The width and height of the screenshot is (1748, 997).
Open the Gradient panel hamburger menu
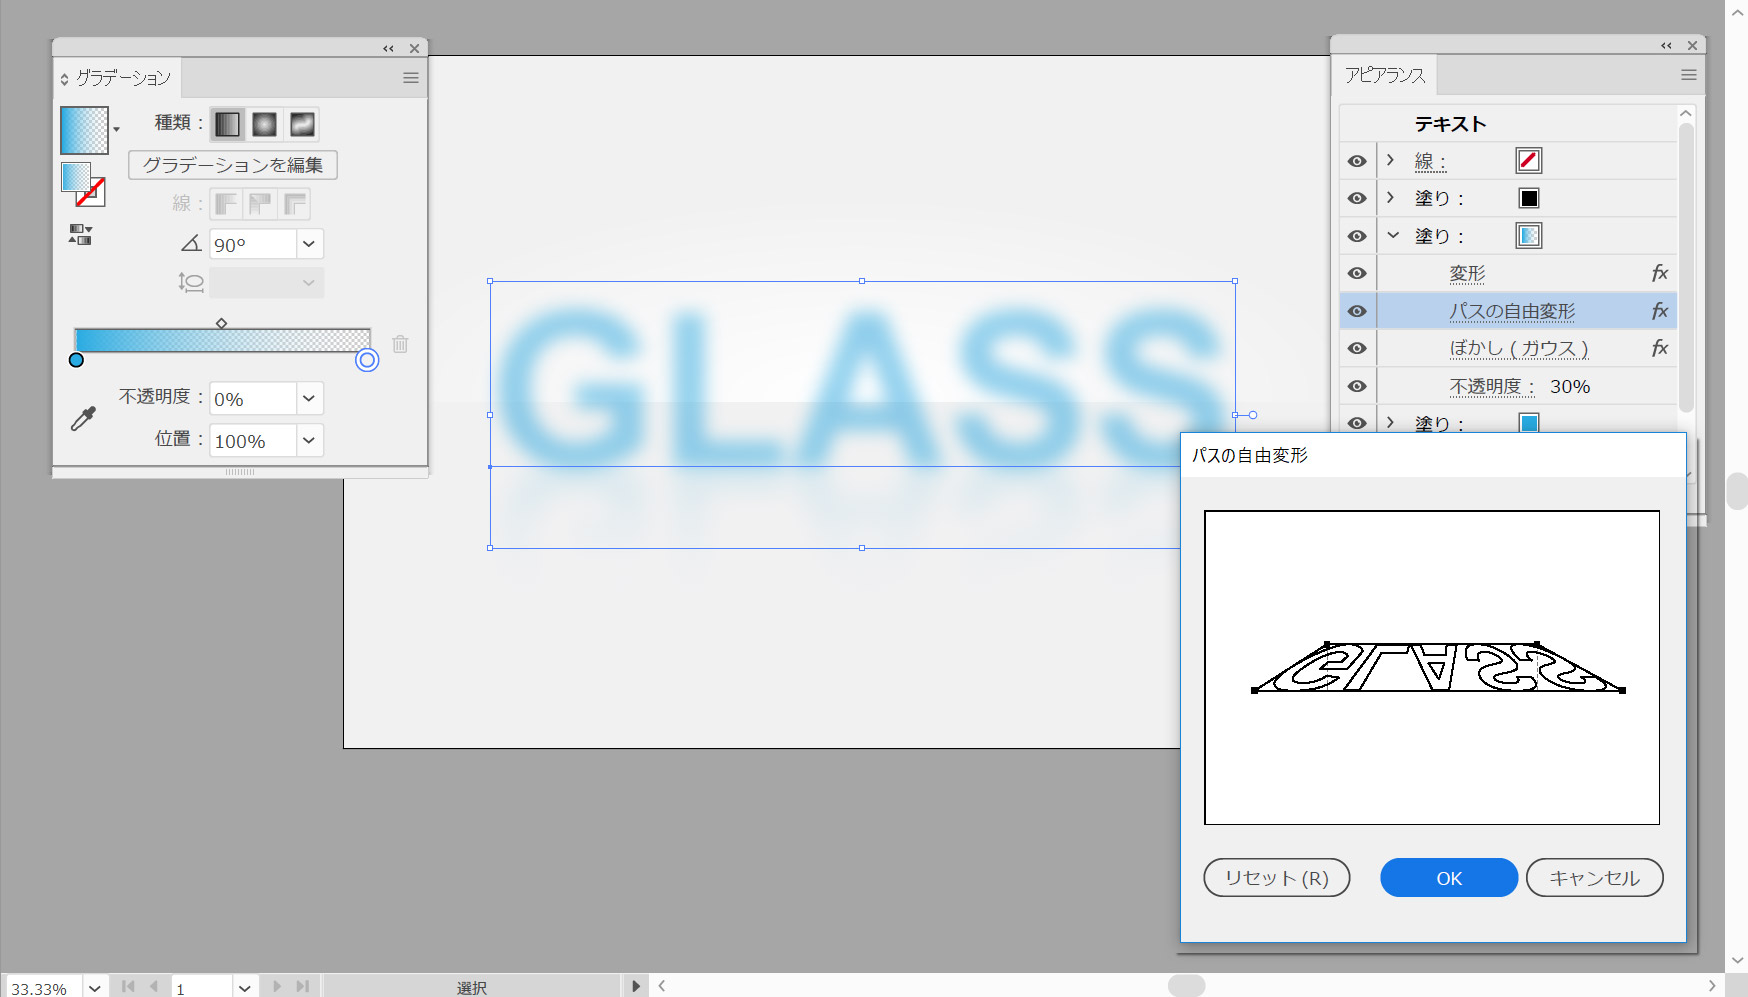tap(410, 78)
